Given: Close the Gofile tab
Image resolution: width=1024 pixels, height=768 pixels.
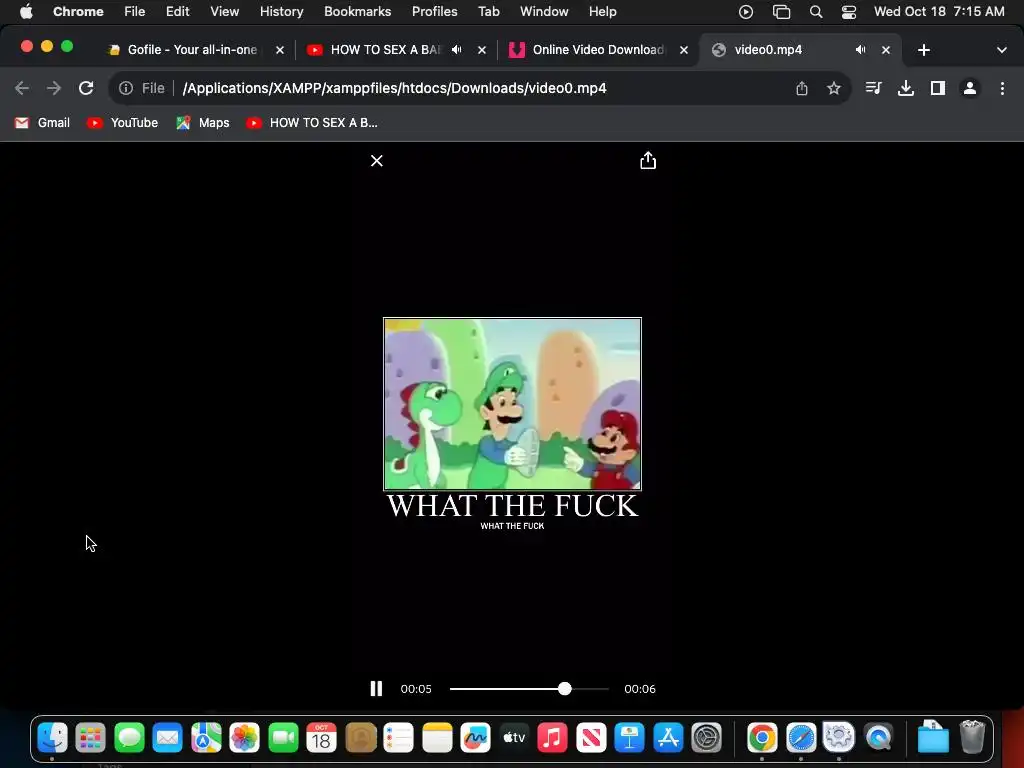Looking at the screenshot, I should [x=280, y=50].
